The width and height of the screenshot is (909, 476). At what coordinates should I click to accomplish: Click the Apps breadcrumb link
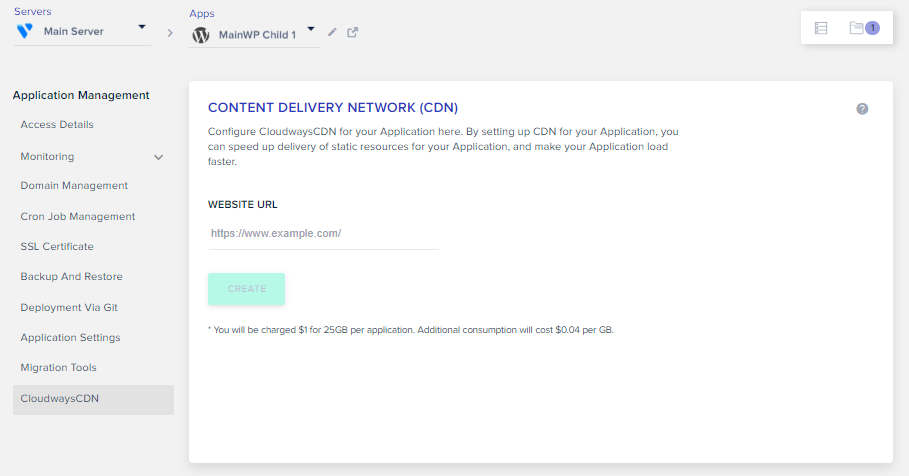pyautogui.click(x=202, y=13)
